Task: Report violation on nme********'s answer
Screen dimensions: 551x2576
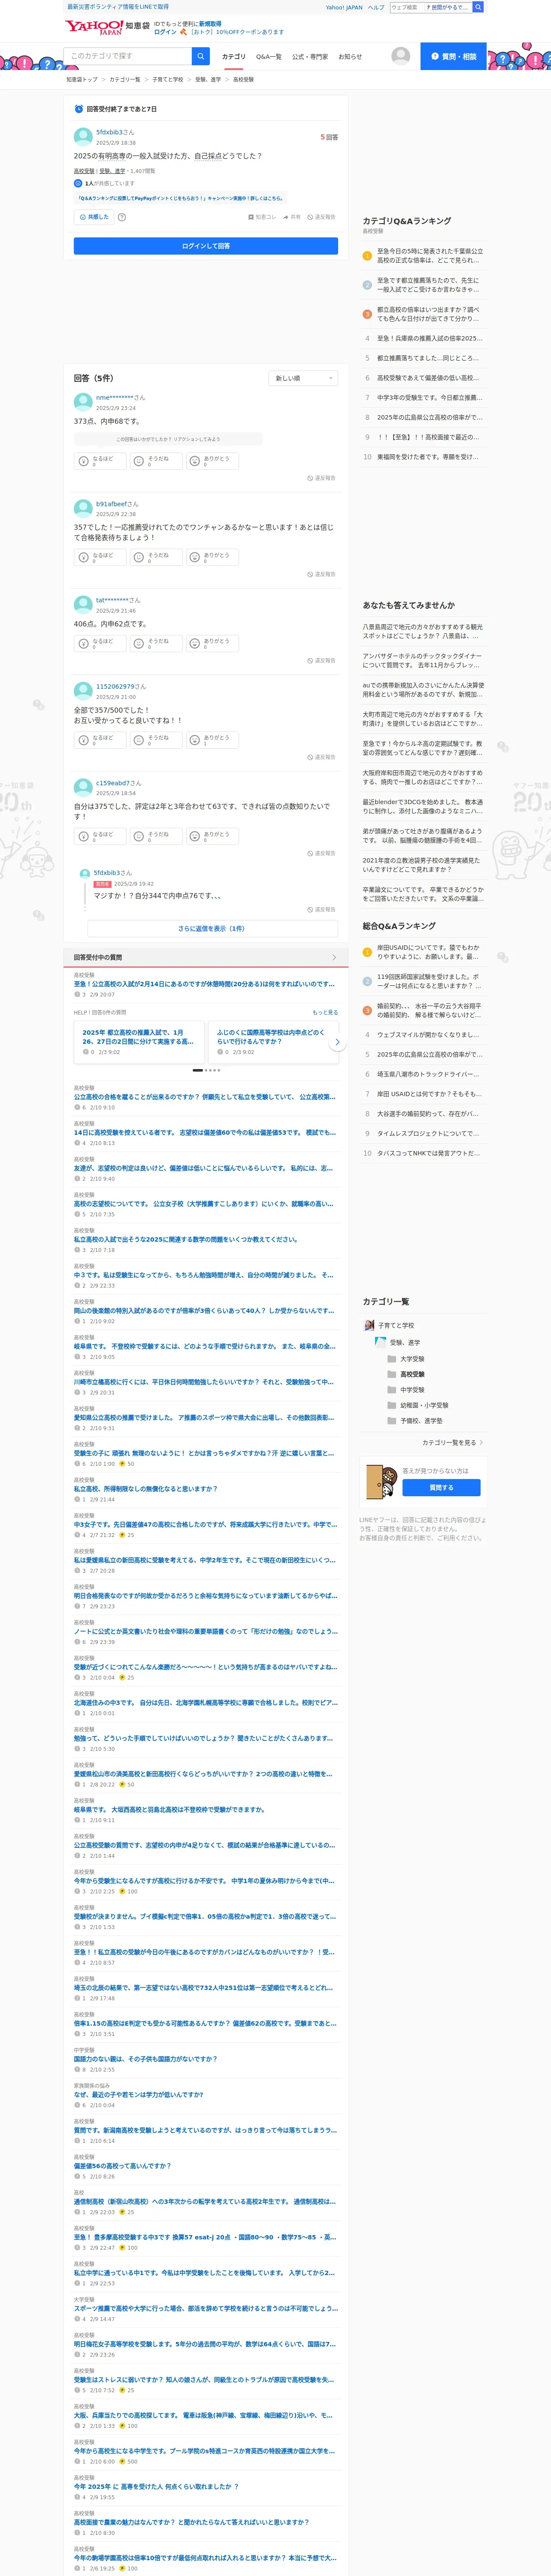Action: pos(321,478)
